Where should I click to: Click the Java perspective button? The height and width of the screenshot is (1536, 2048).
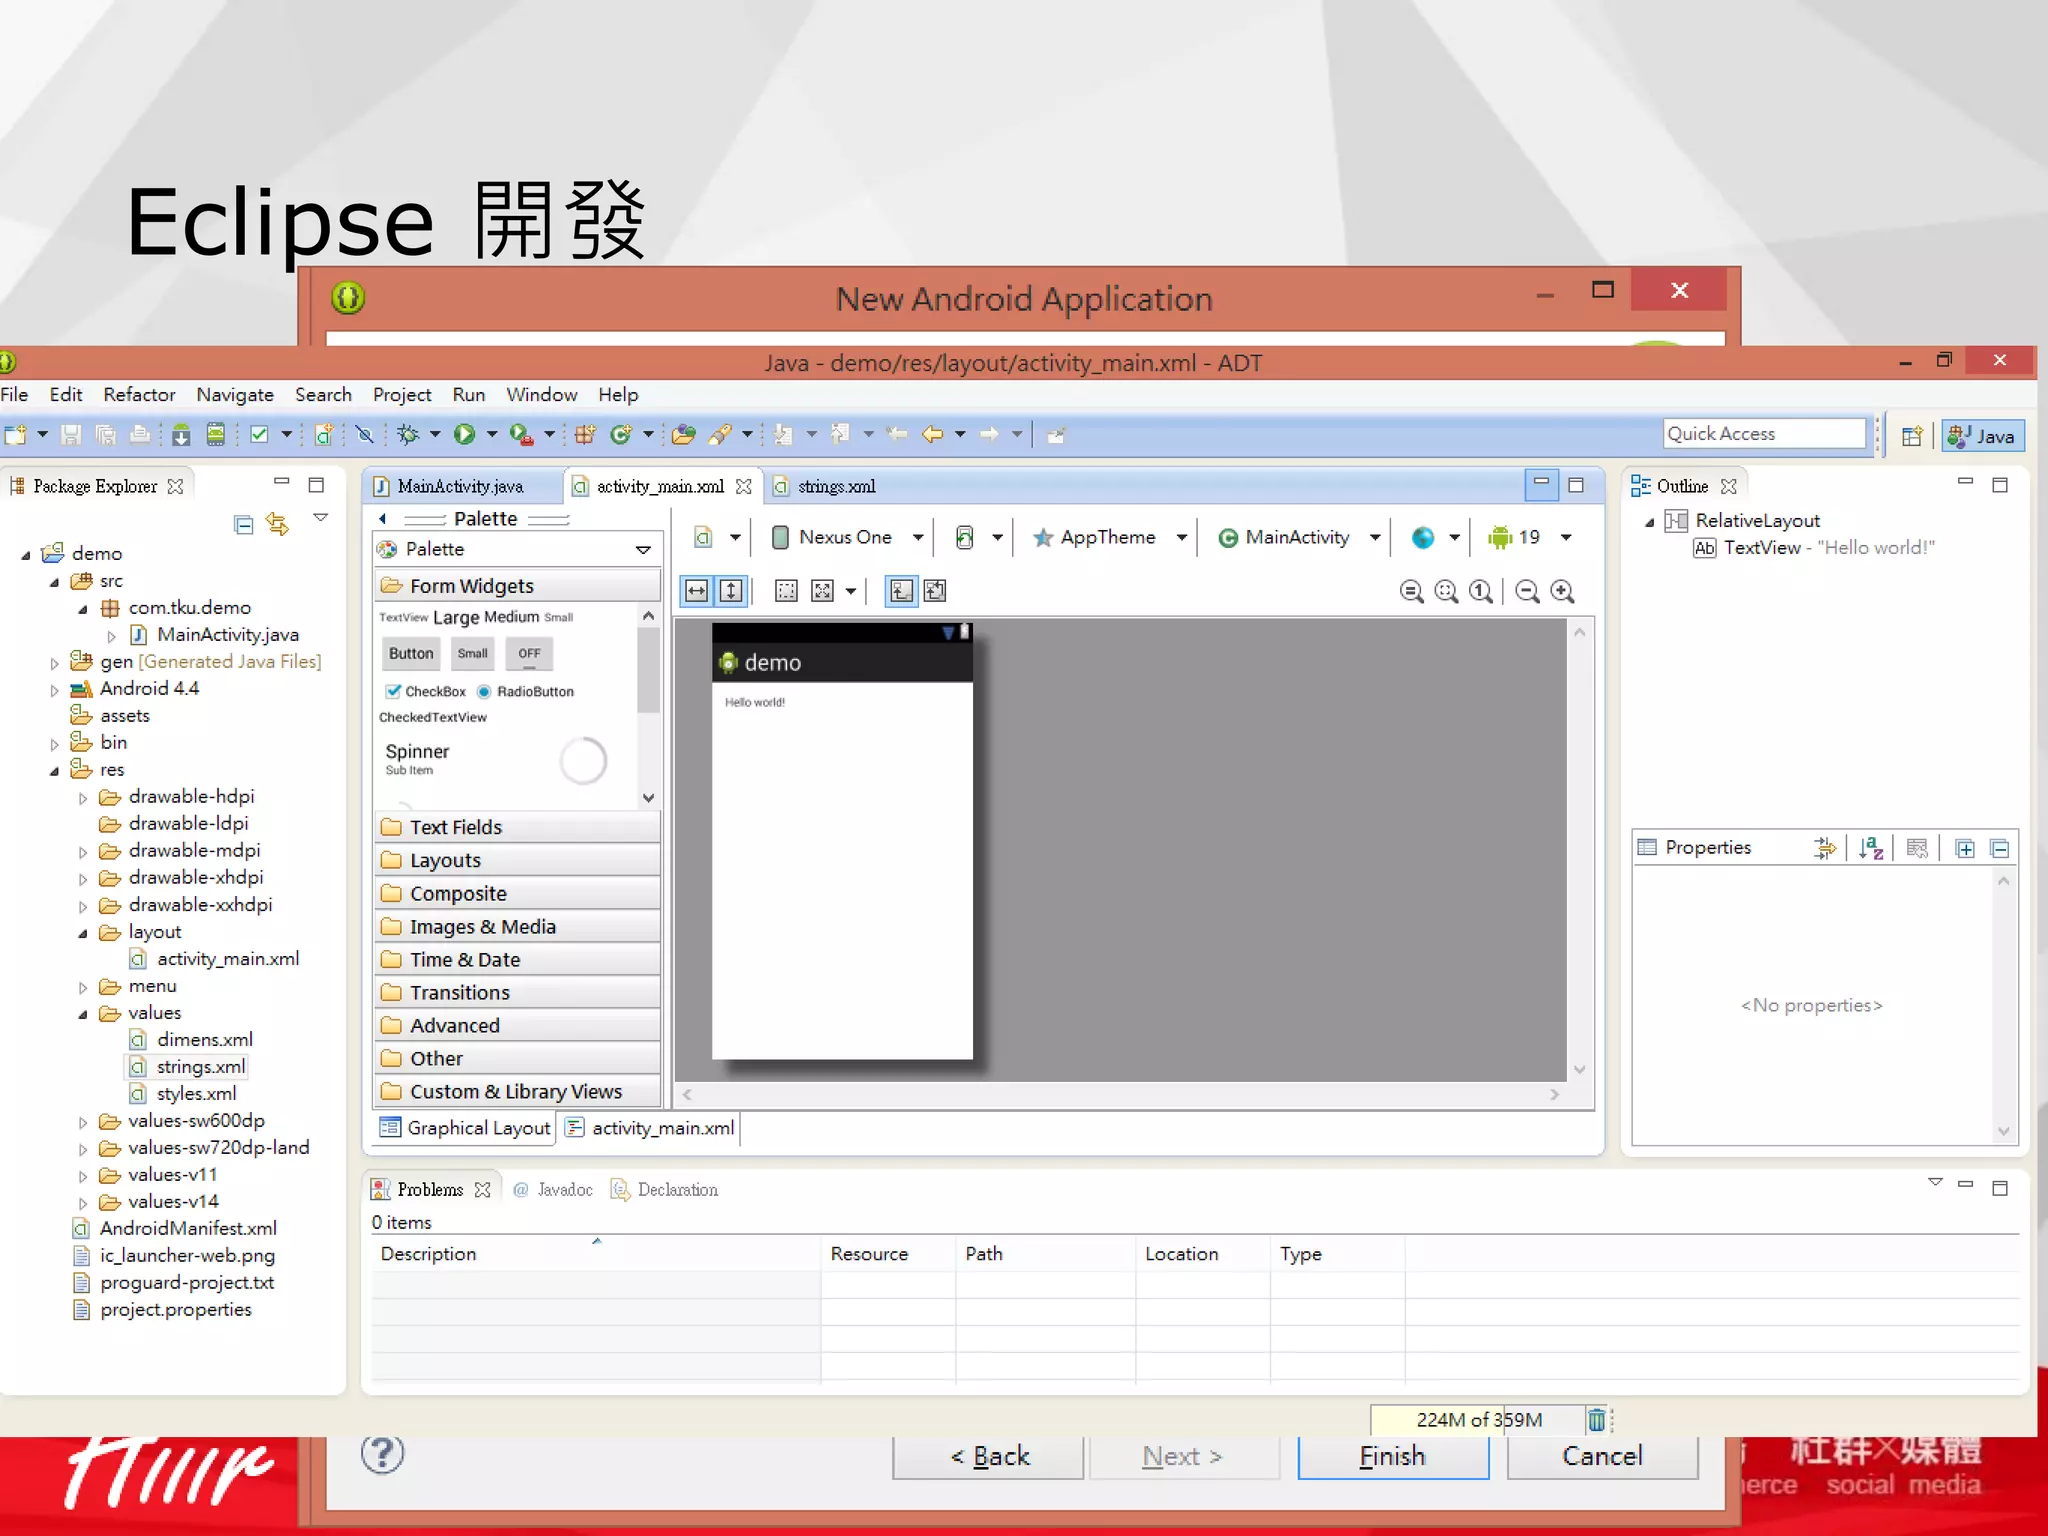click(1983, 436)
